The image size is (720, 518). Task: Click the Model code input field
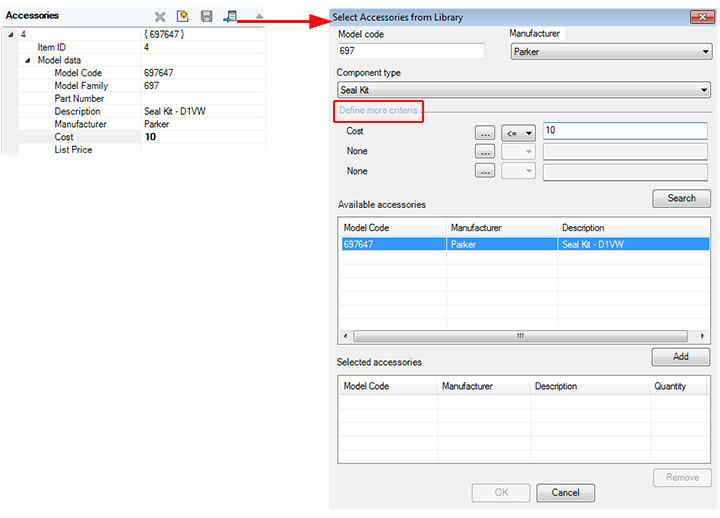[x=411, y=51]
